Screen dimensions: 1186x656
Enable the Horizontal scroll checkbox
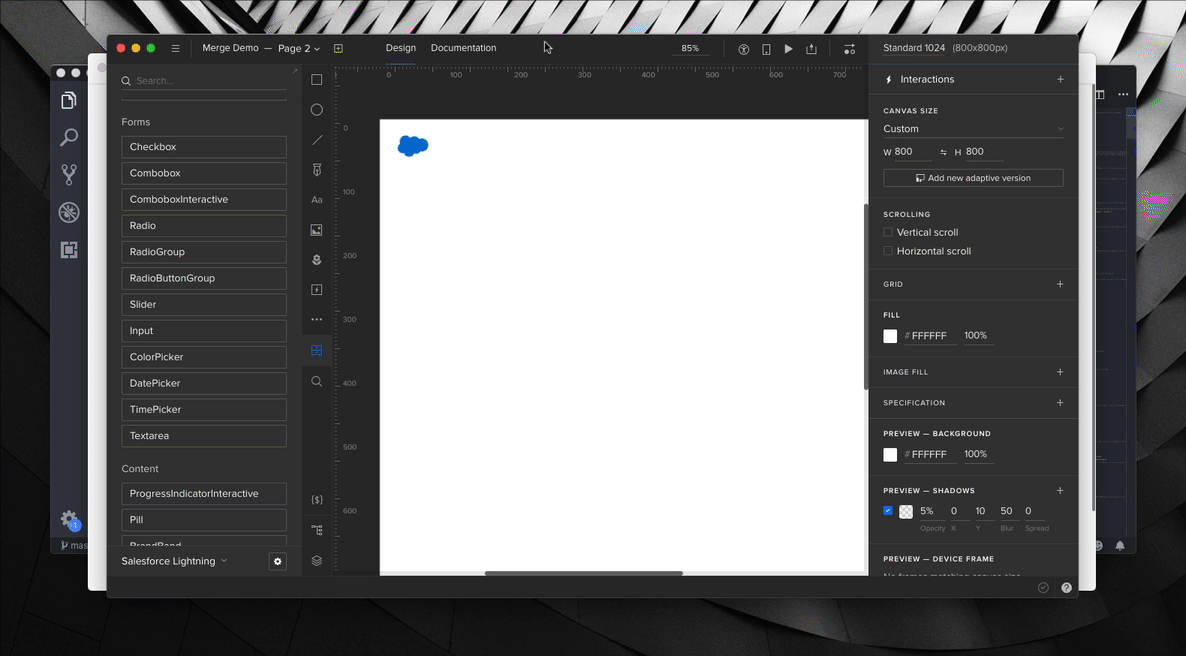point(888,251)
